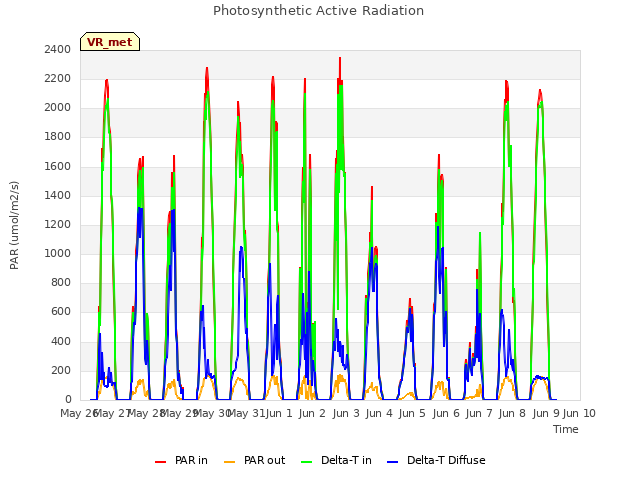Click the Time x-axis label
This screenshot has height=480, width=640.
[566, 429]
